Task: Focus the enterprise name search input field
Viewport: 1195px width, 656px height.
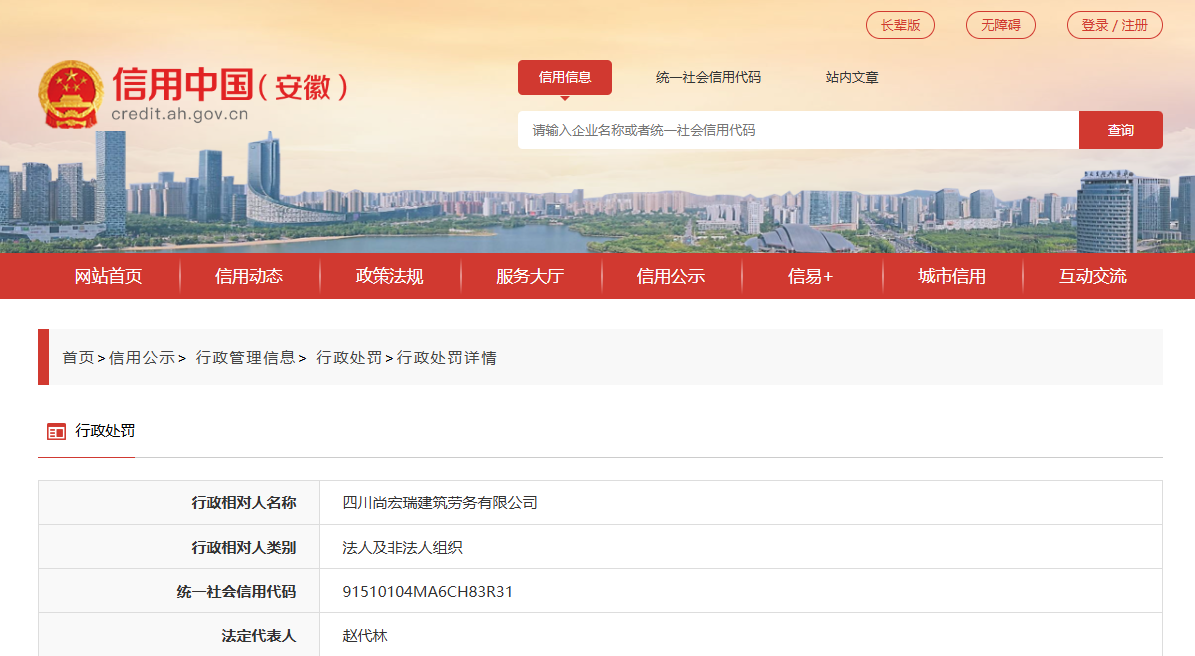Action: point(797,130)
